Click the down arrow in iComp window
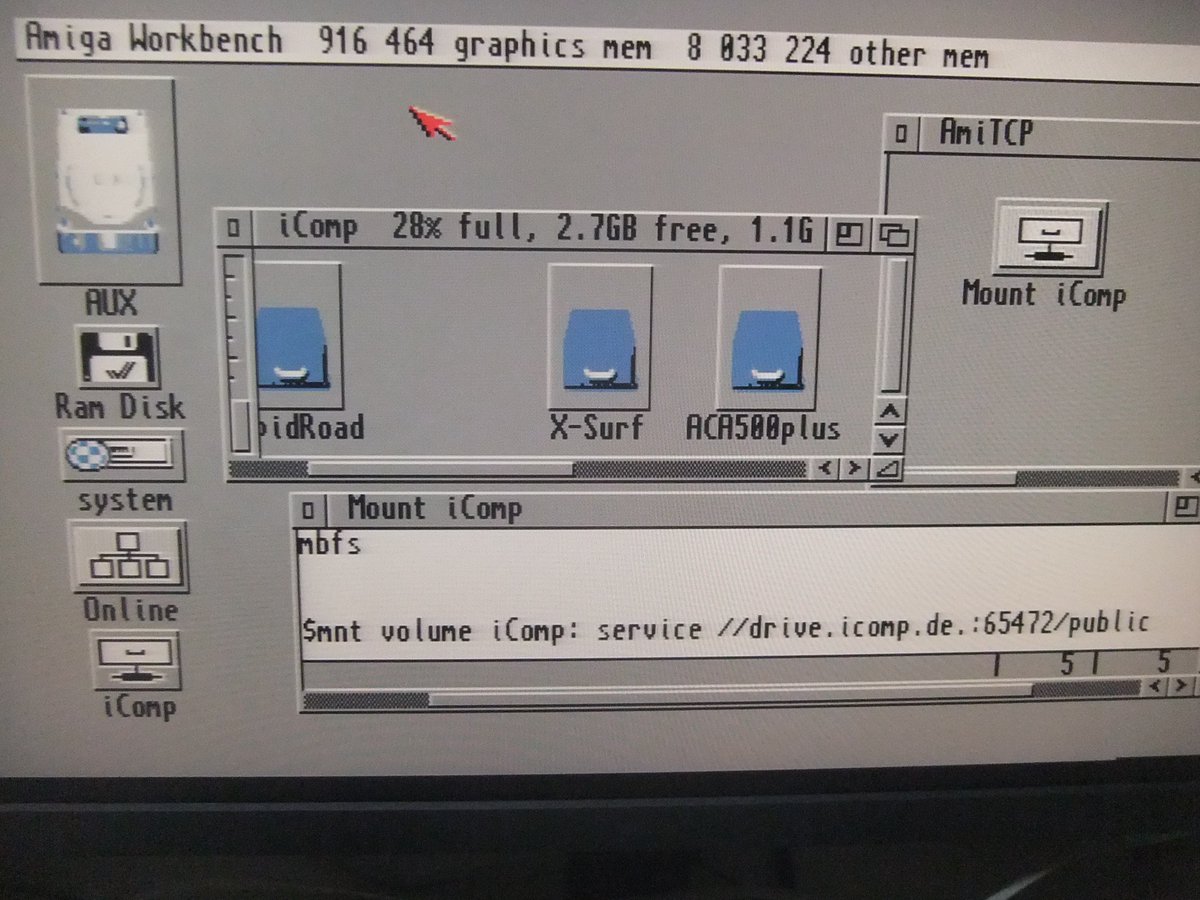This screenshot has height=900, width=1200. pos(890,438)
